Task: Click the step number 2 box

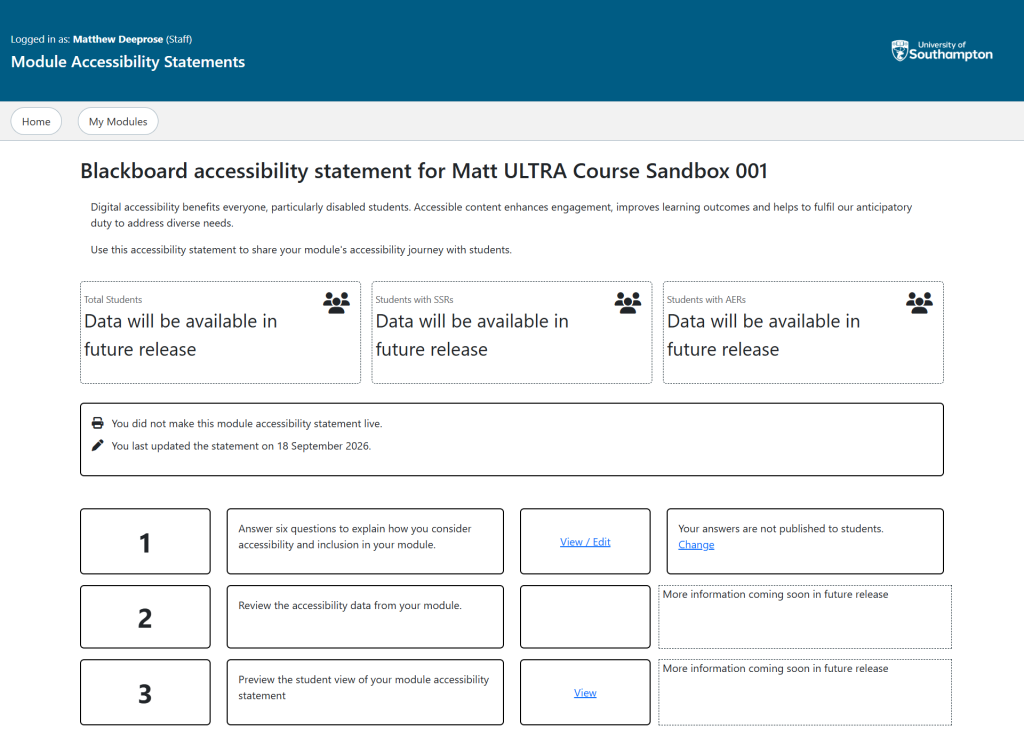Action: pyautogui.click(x=145, y=617)
